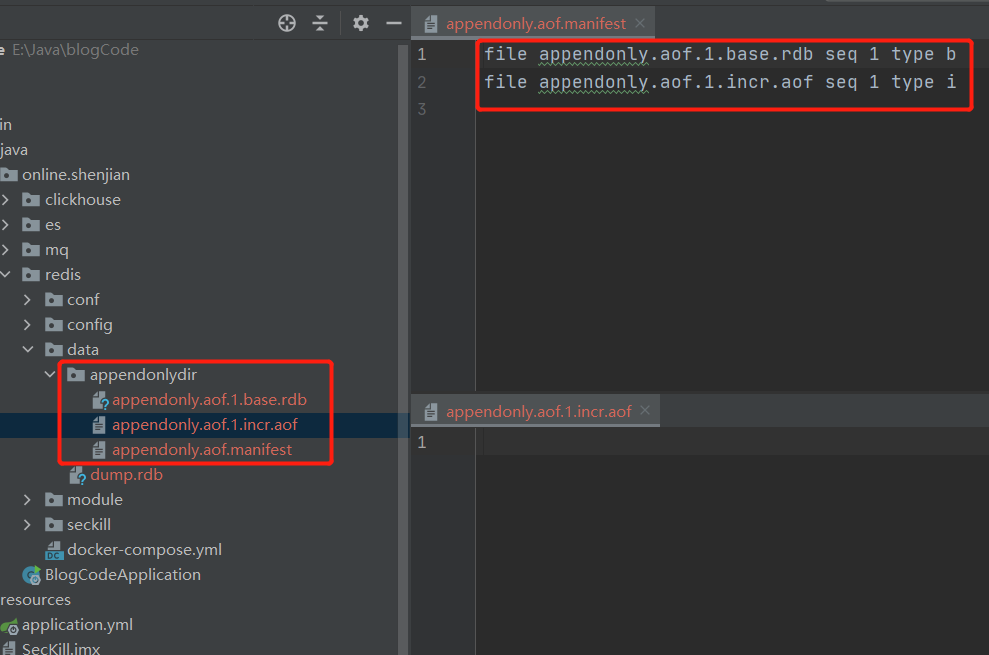Expand the config folder
Viewport: 989px width, 655px height.
(27, 325)
